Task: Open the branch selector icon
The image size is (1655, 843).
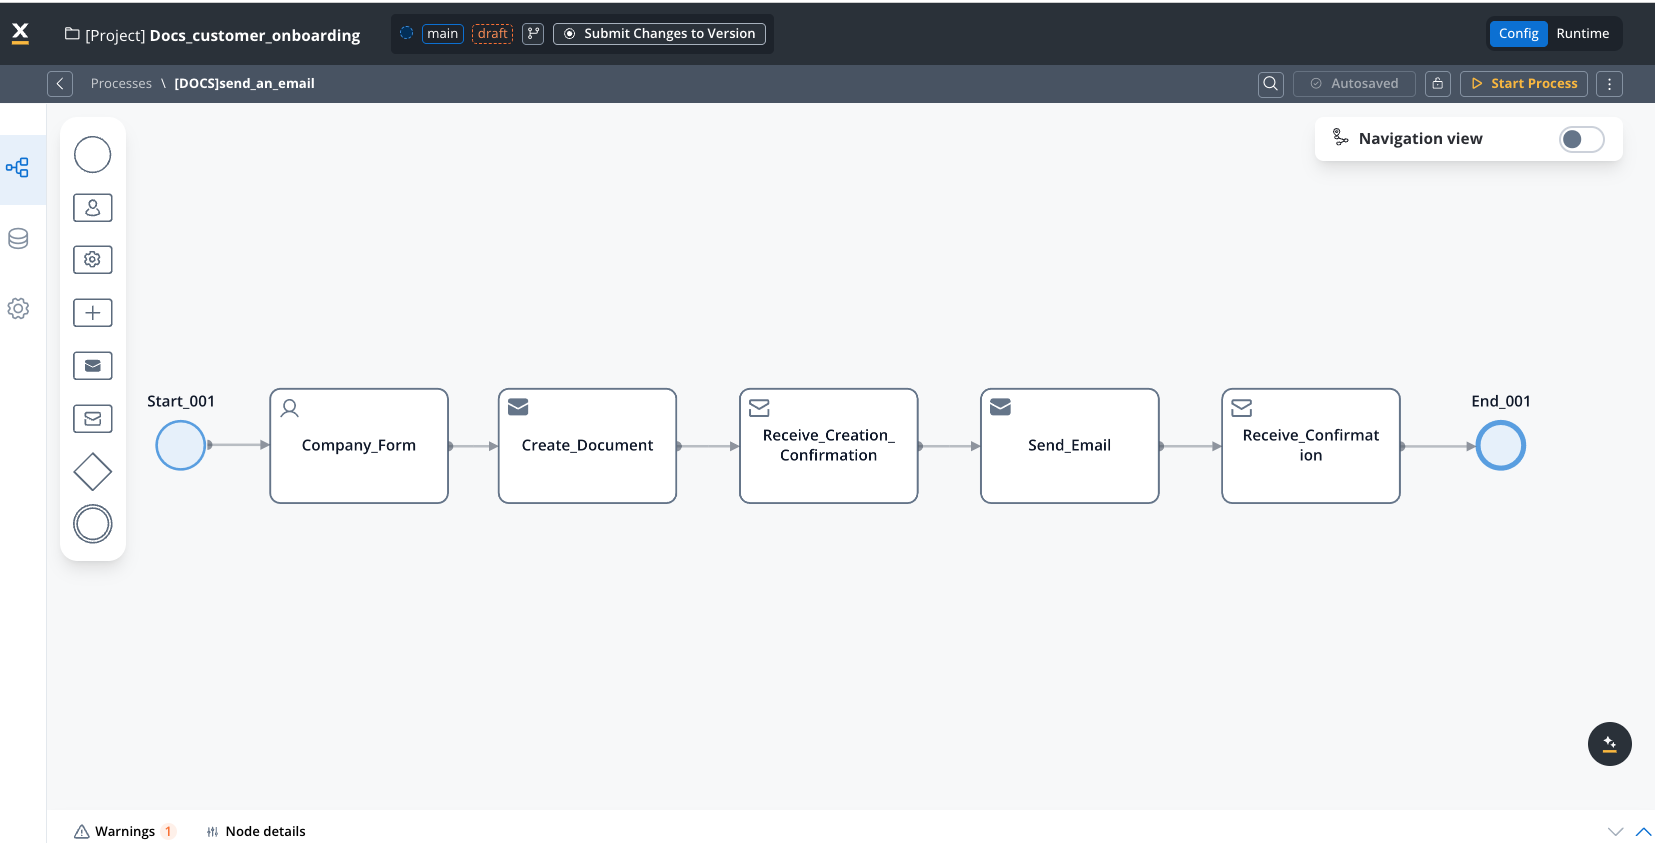Action: [533, 34]
